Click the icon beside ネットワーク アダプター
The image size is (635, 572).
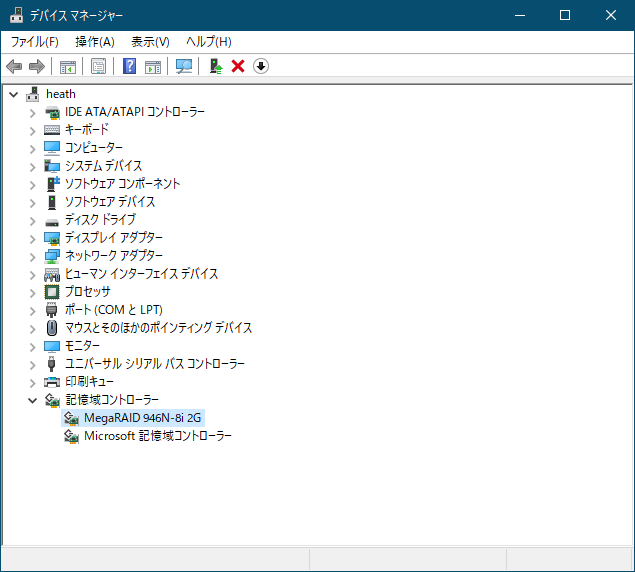(x=52, y=256)
